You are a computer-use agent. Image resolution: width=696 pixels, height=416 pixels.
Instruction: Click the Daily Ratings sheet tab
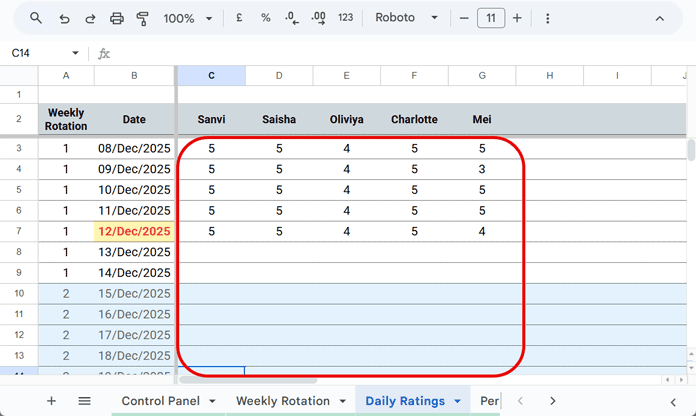[405, 401]
